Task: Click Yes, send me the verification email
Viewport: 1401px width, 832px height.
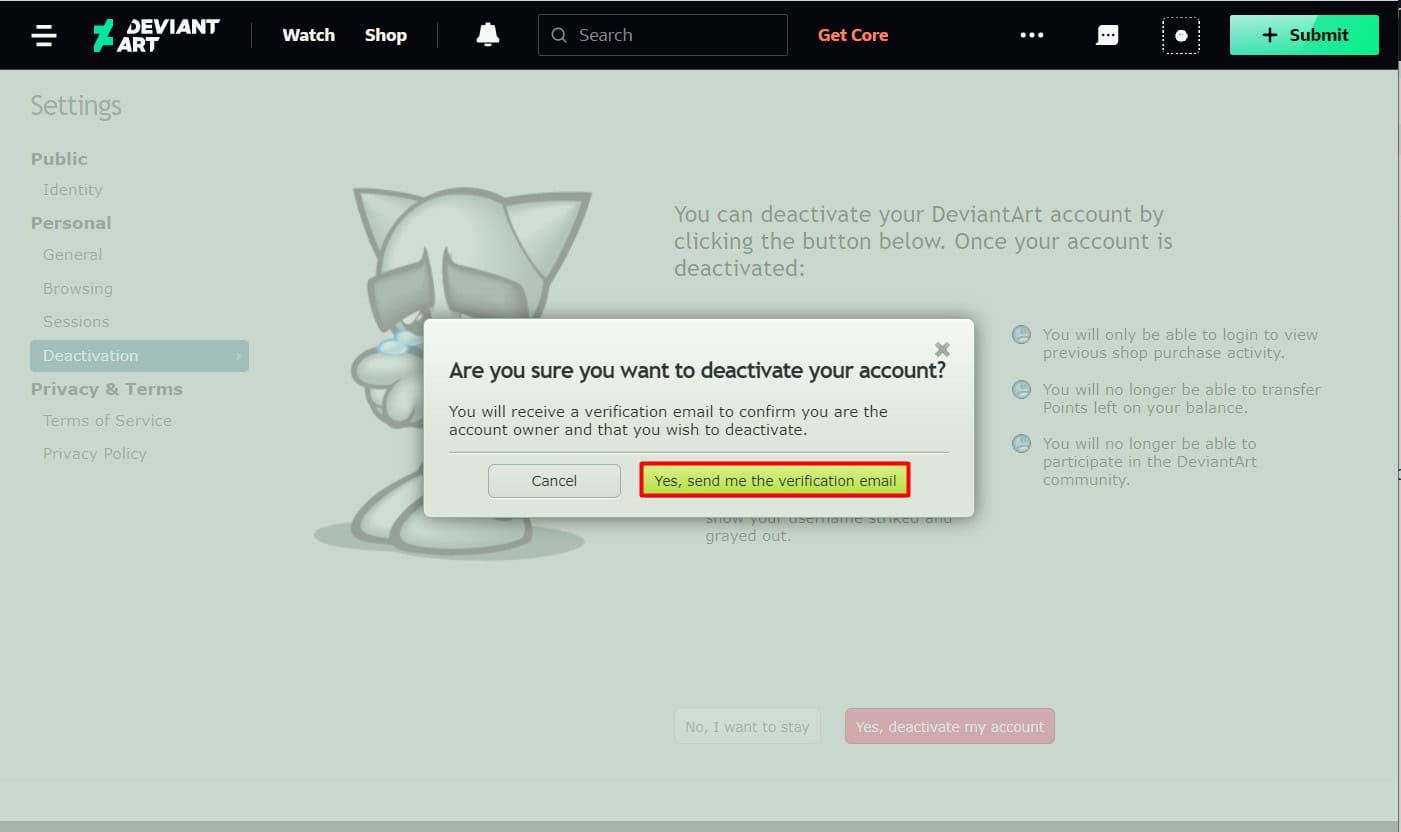Action: (x=774, y=480)
